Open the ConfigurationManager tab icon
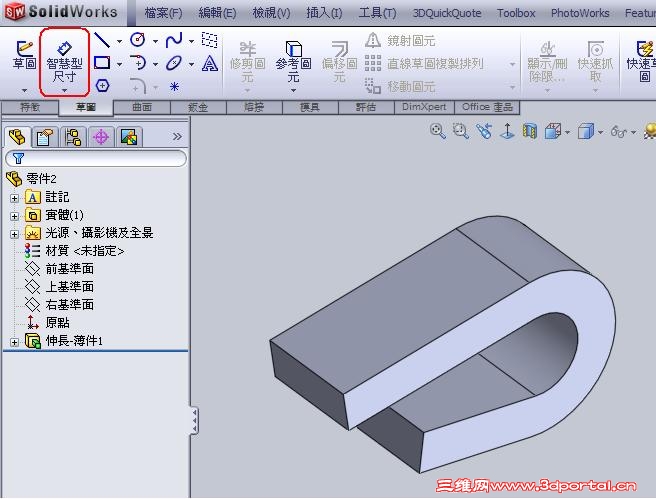 (73, 137)
